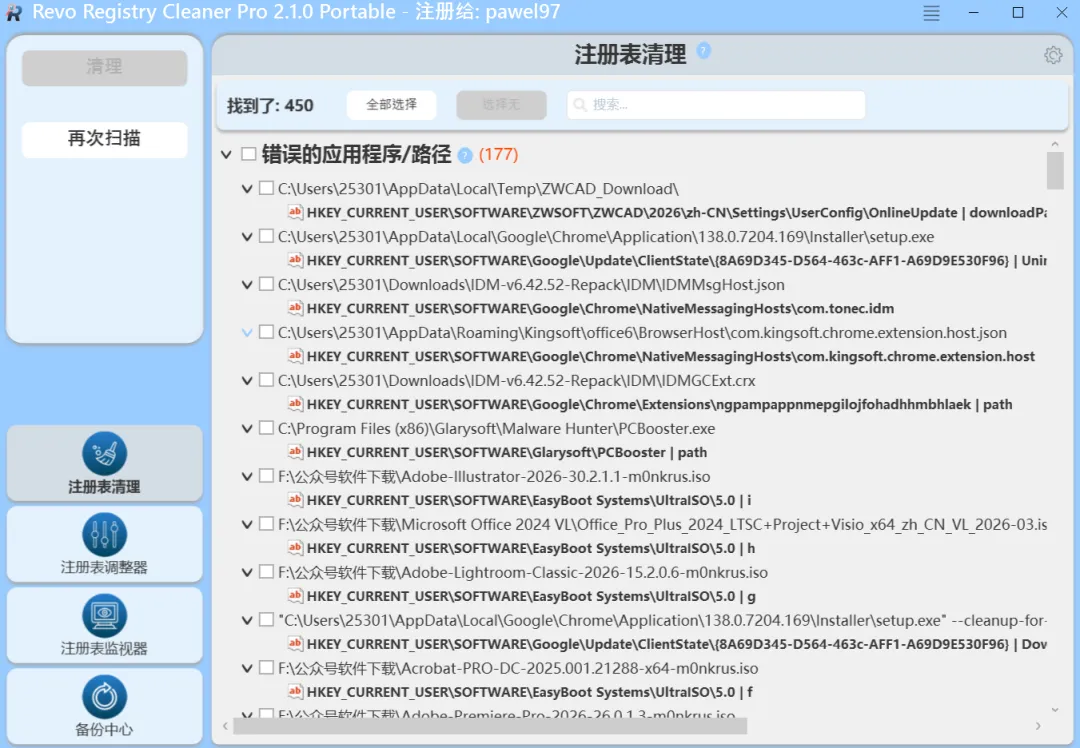This screenshot has width=1080, height=748.
Task: Collapse the Acrobat-PRO-DC-2025 iso node
Action: (247, 668)
